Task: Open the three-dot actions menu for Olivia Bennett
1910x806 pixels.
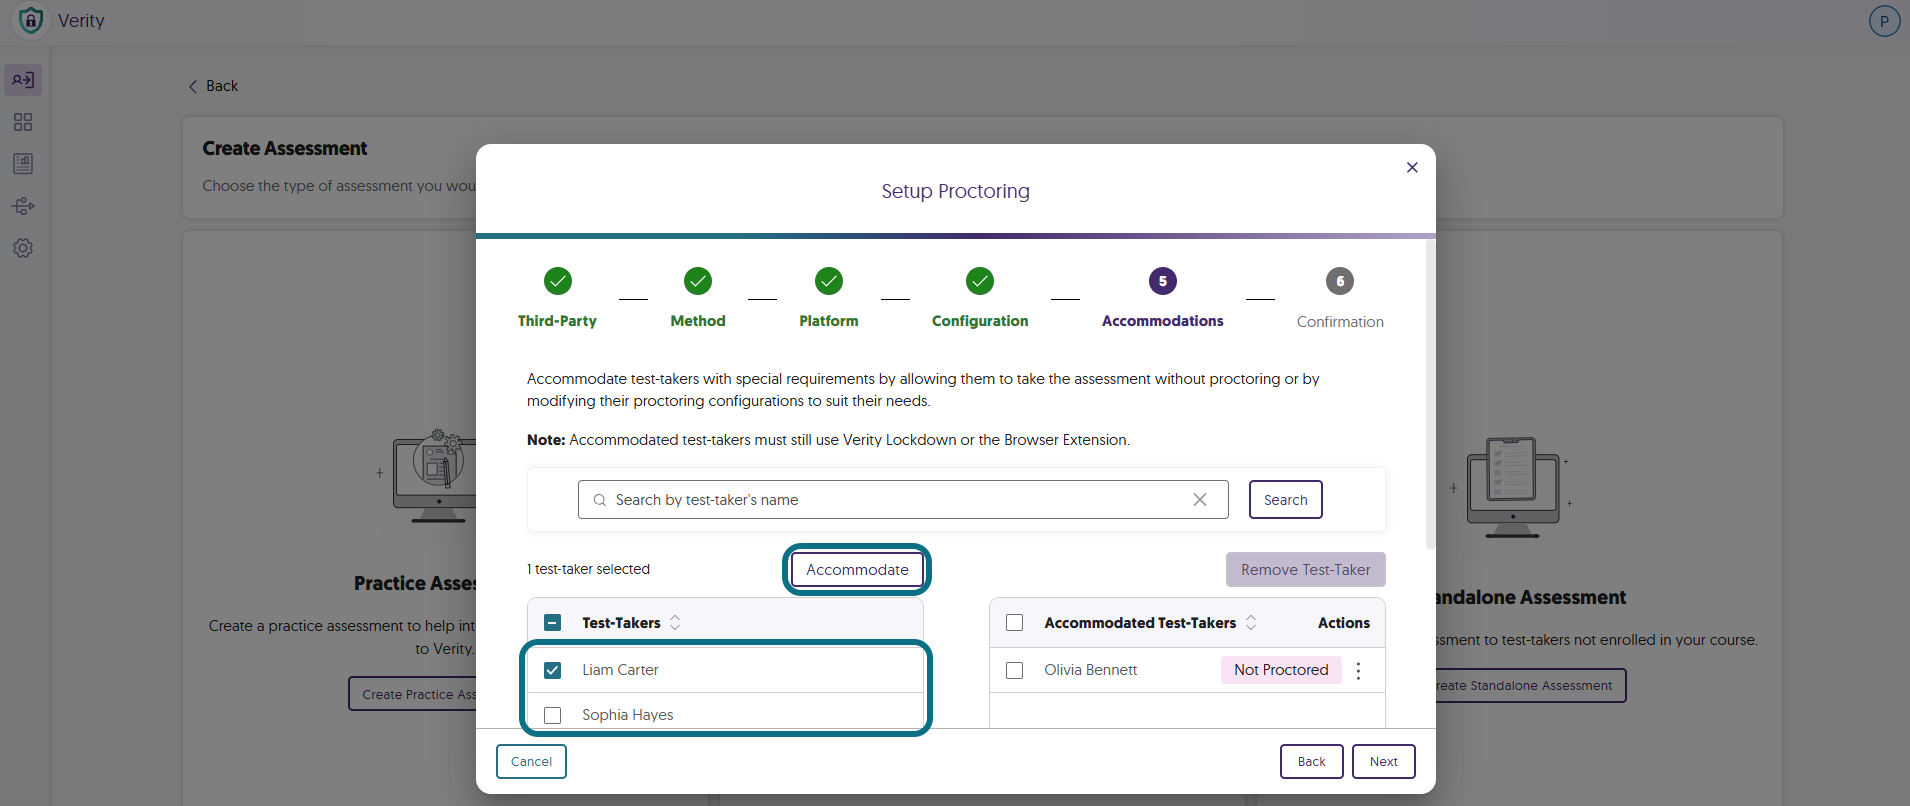Action: pyautogui.click(x=1358, y=671)
